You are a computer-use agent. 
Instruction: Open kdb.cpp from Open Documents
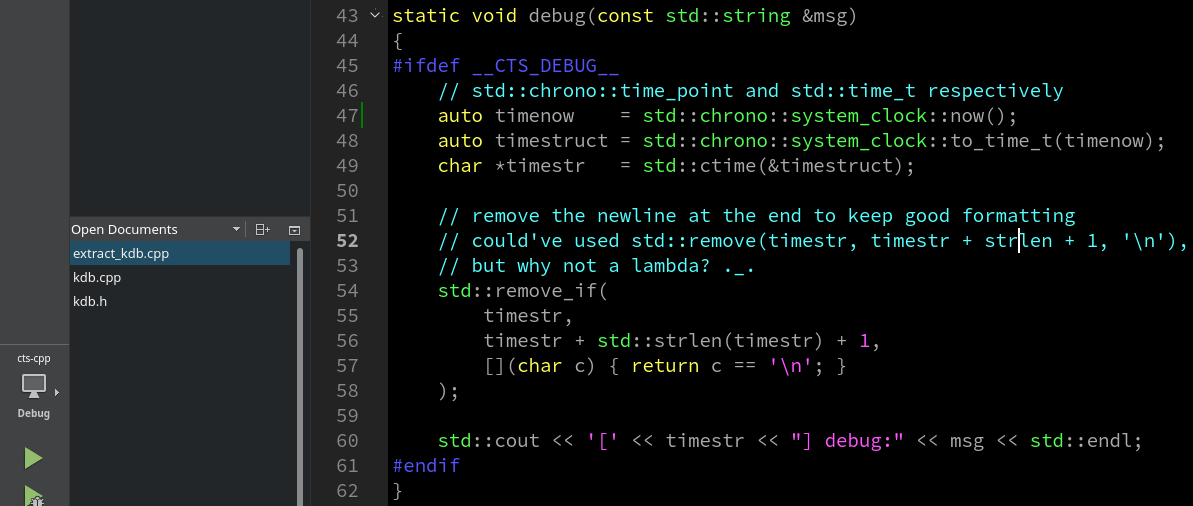point(97,277)
